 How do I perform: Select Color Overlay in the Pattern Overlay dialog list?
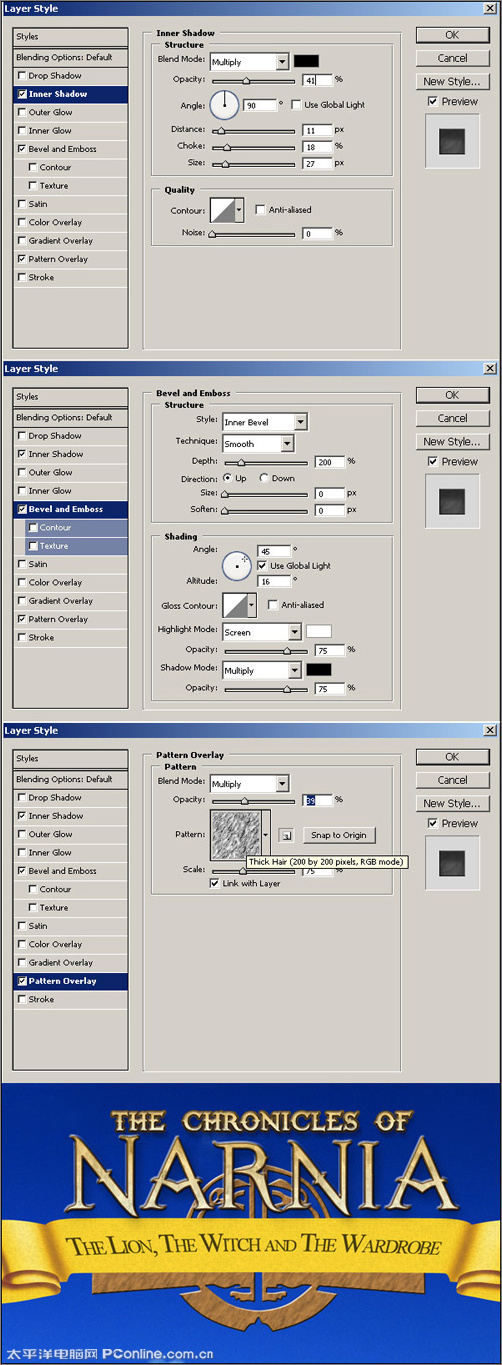point(71,944)
